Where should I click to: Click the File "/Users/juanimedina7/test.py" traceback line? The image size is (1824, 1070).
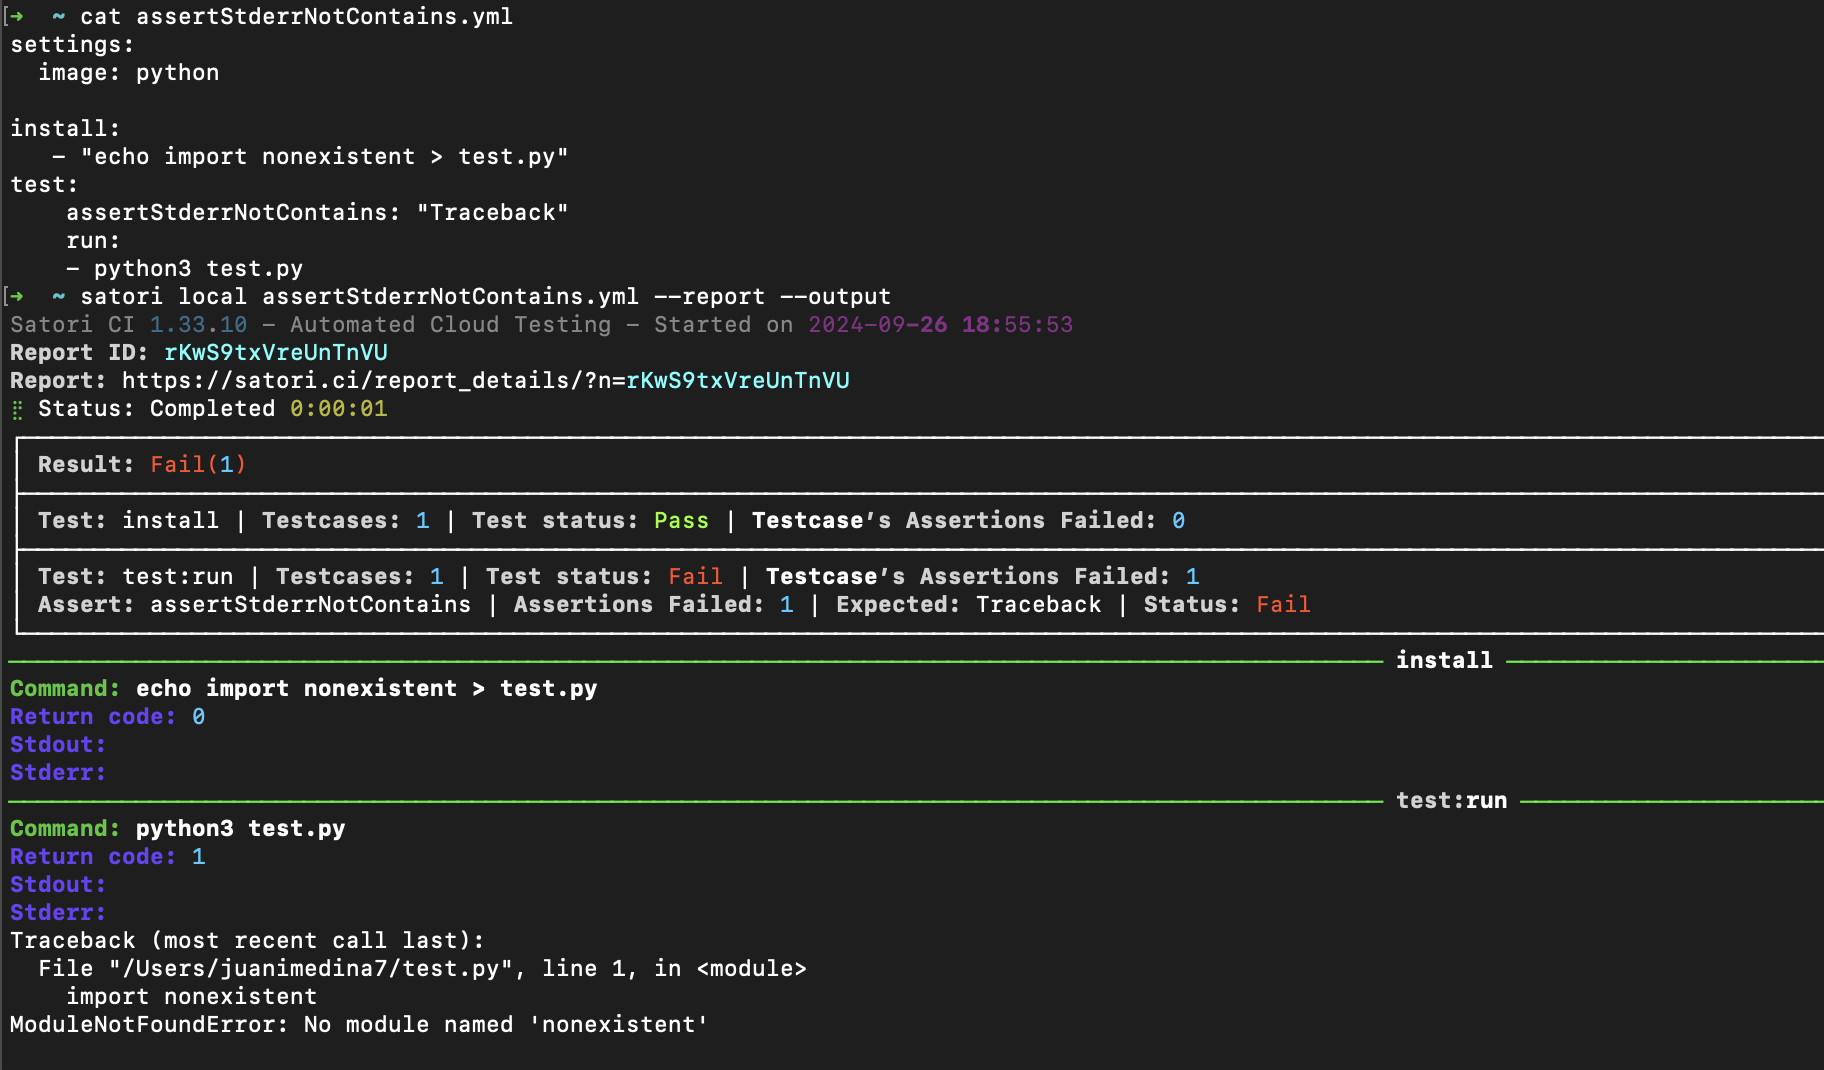click(422, 969)
